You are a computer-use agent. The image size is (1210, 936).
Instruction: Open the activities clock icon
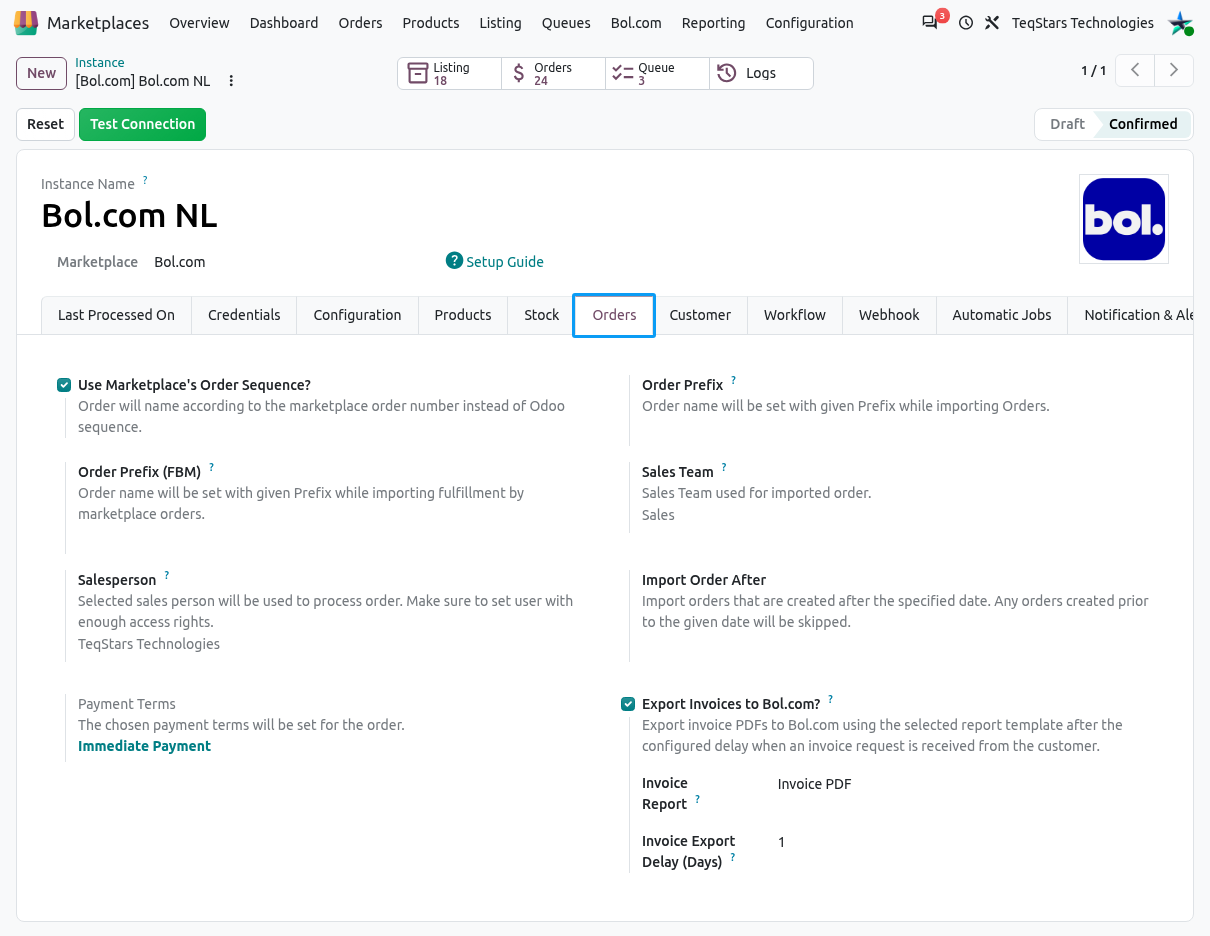pyautogui.click(x=966, y=22)
